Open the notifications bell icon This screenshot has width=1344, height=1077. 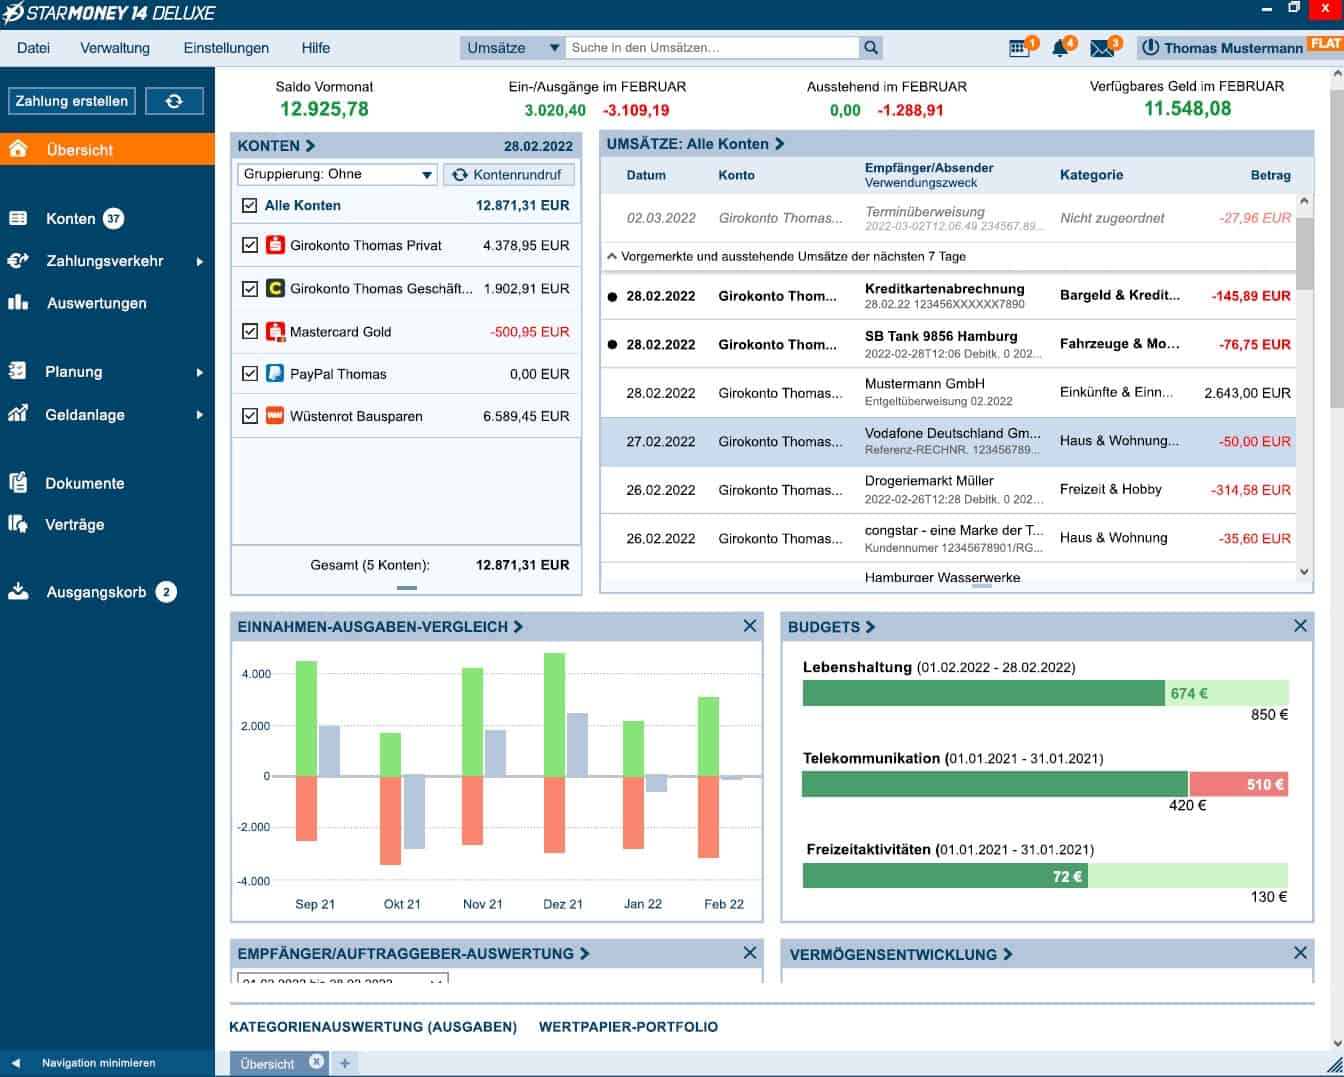click(1060, 48)
